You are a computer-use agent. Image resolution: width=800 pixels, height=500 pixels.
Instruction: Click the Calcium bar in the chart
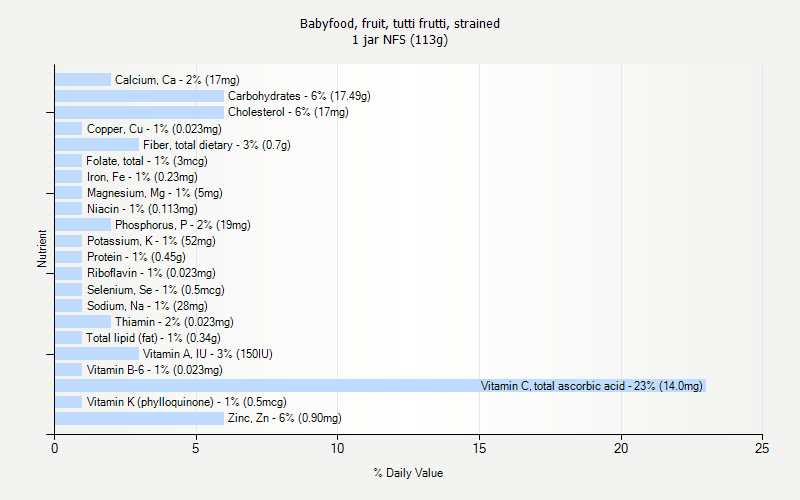click(83, 80)
